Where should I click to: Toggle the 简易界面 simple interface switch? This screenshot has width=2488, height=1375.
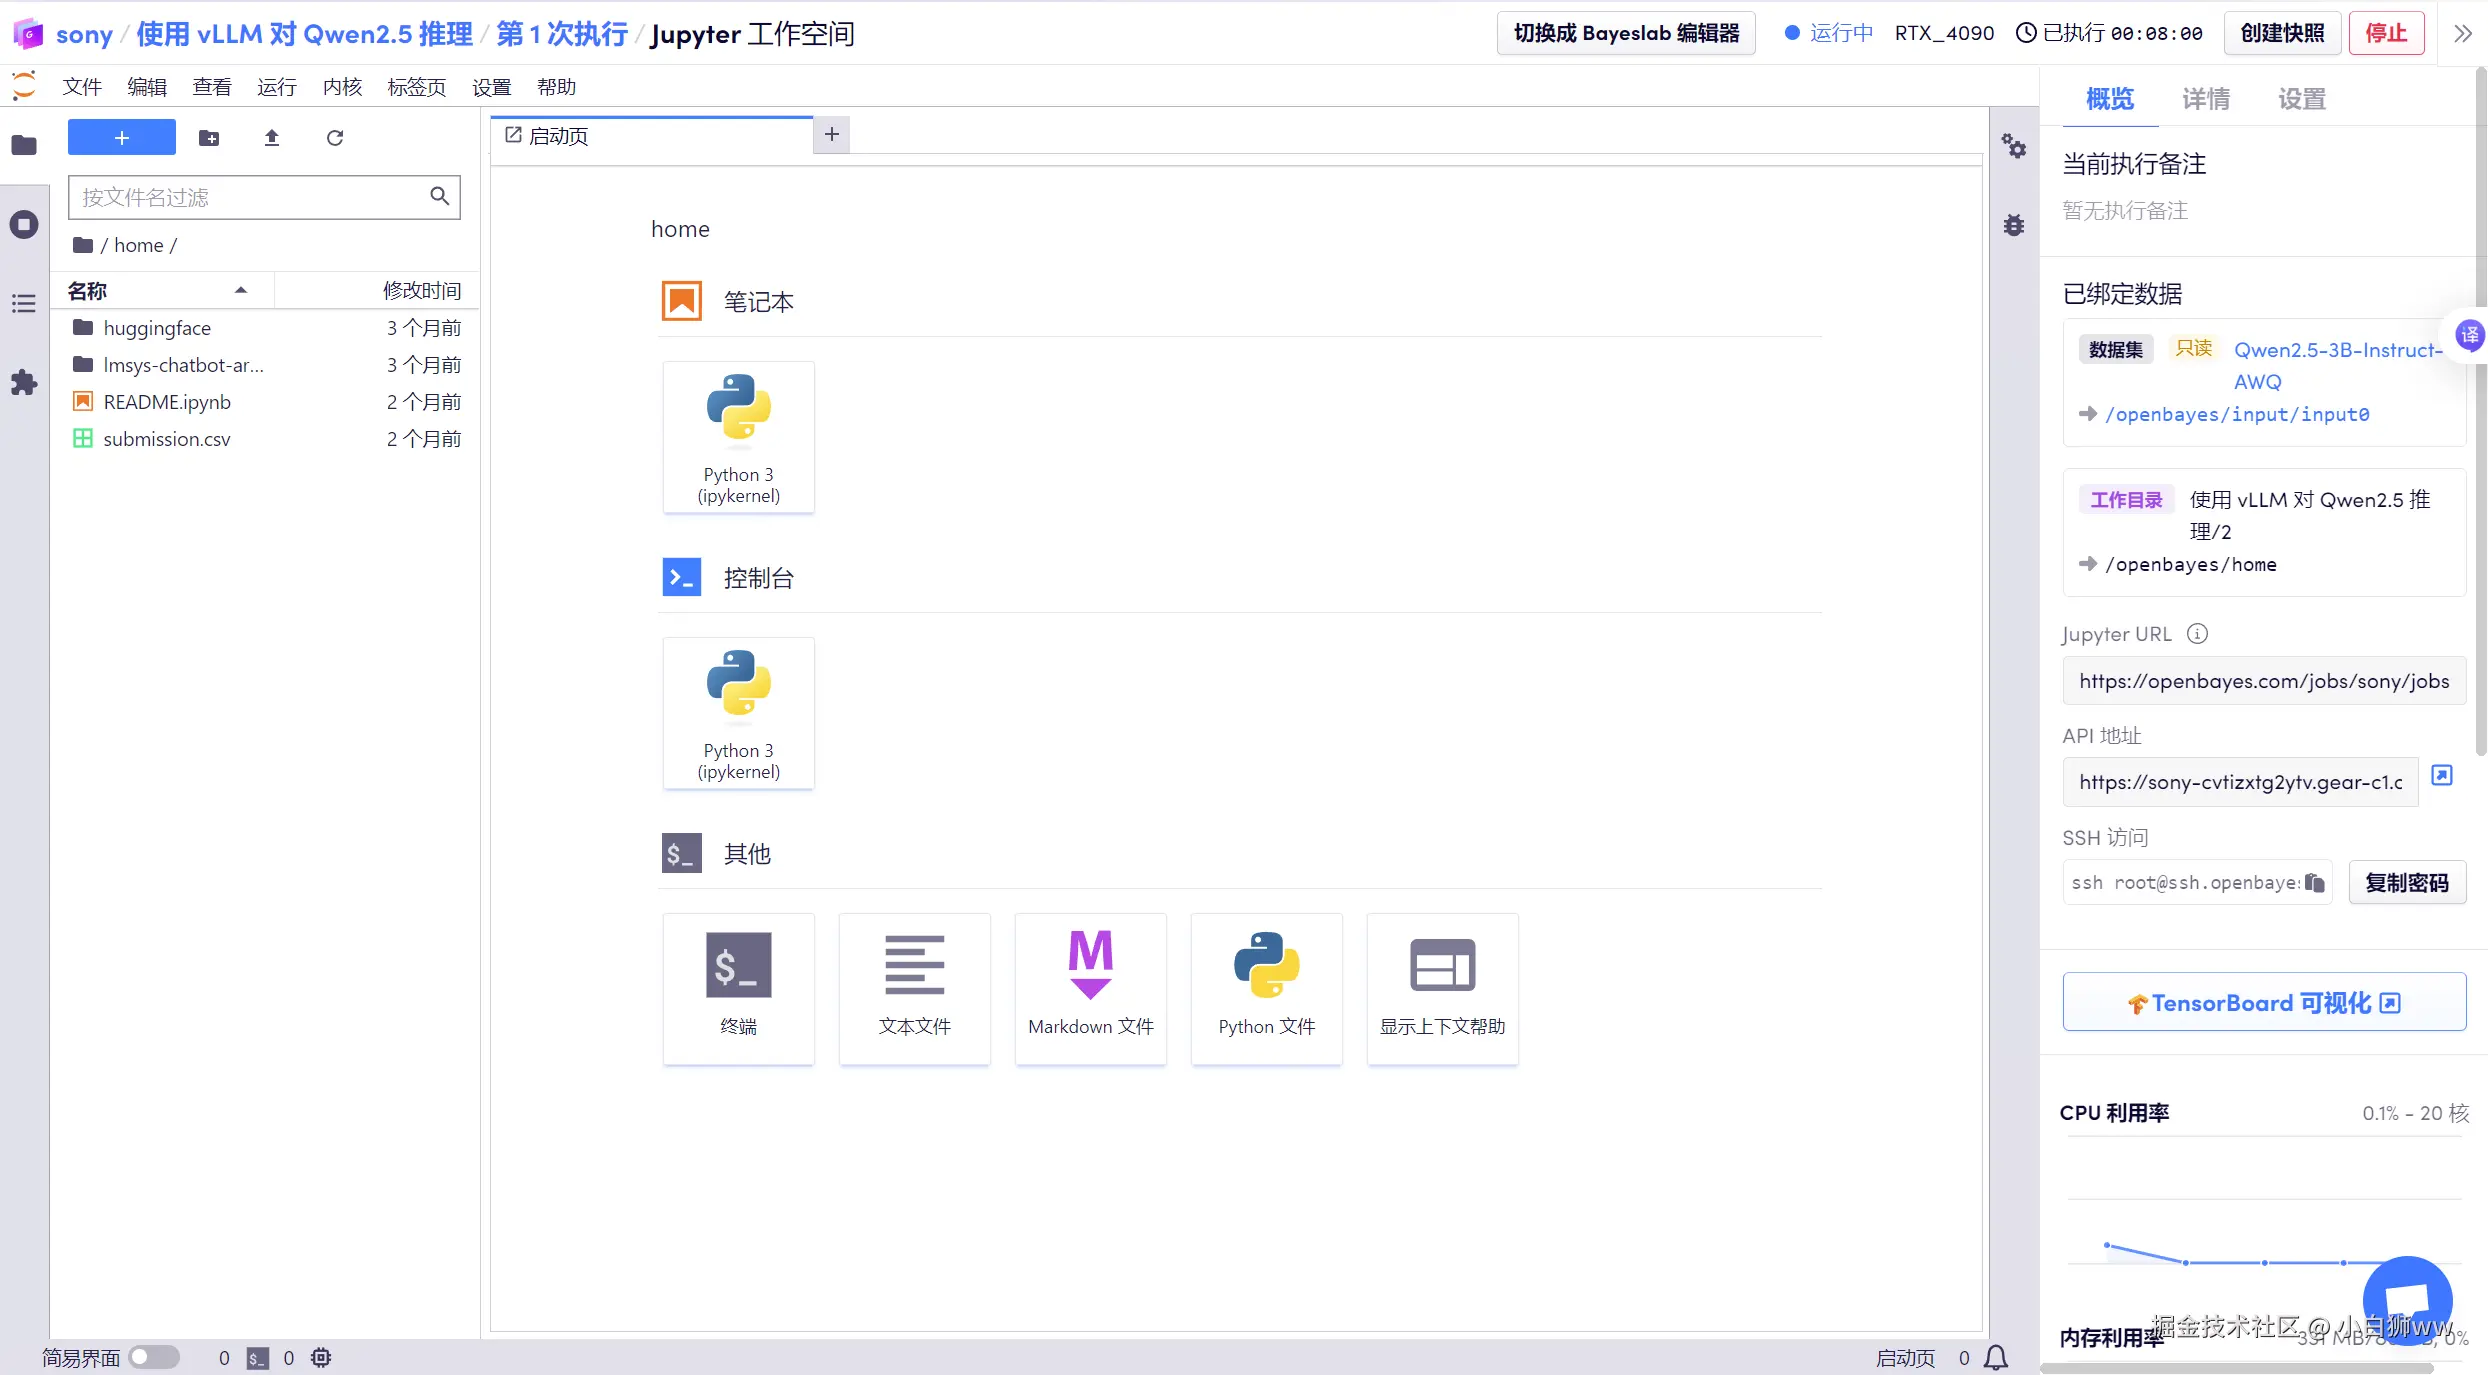coord(153,1357)
